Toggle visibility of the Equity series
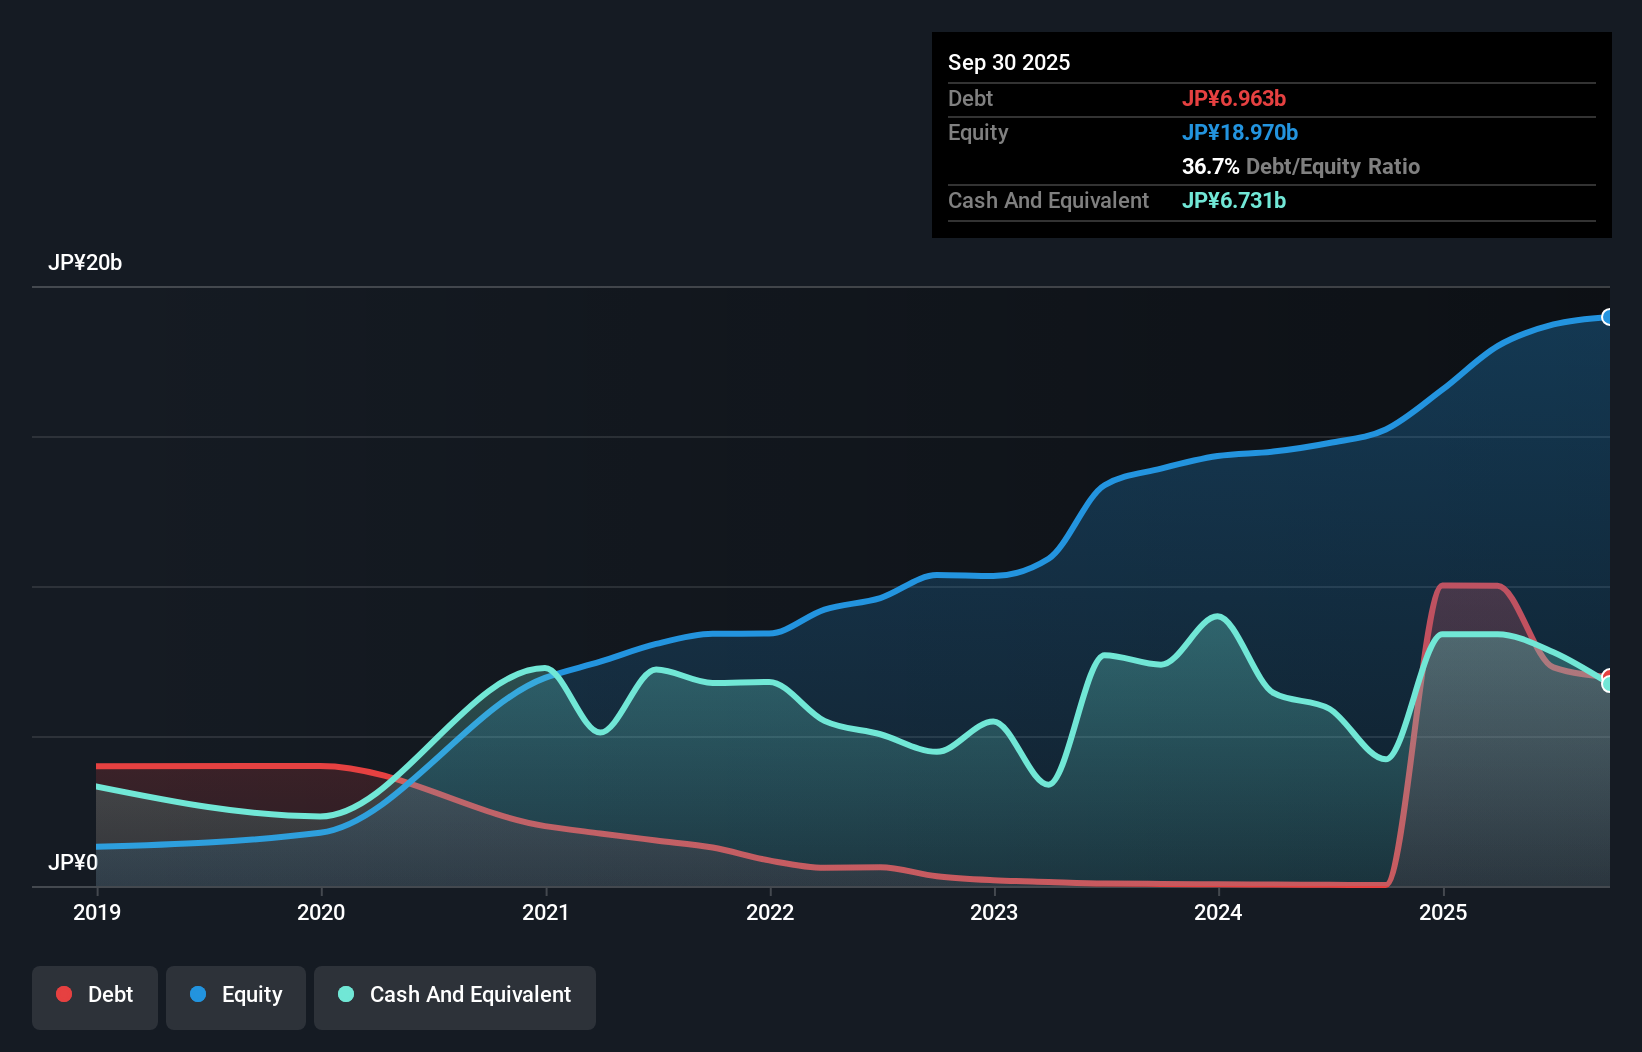The width and height of the screenshot is (1642, 1052). [x=235, y=996]
